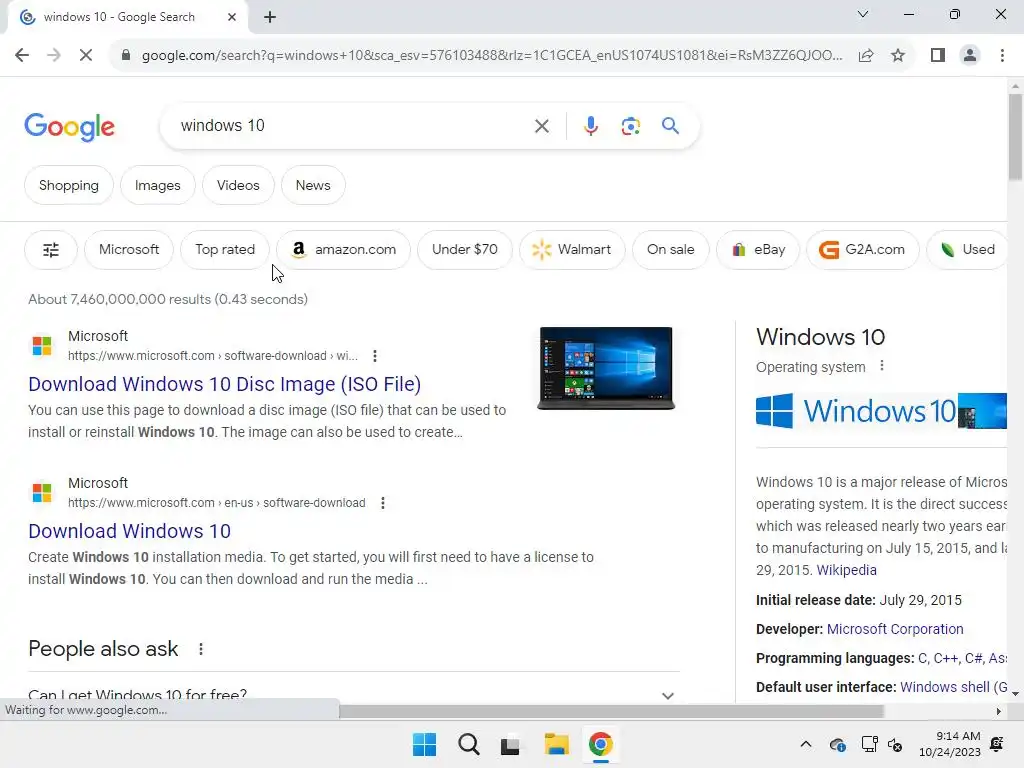Image resolution: width=1024 pixels, height=768 pixels.
Task: Open the Download Windows 10 result link
Action: click(129, 531)
